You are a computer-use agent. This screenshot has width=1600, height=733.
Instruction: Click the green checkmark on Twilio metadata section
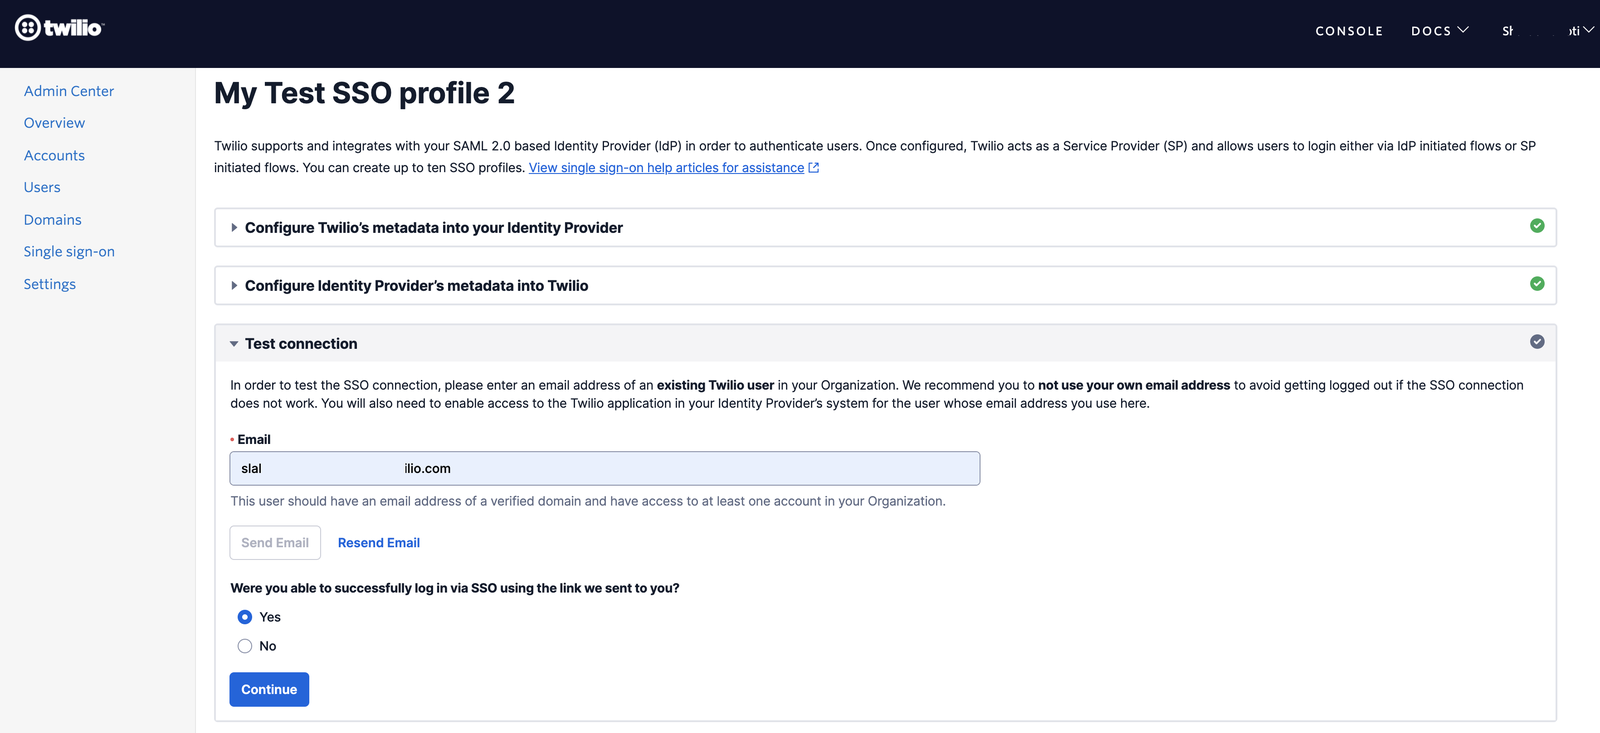[1537, 226]
